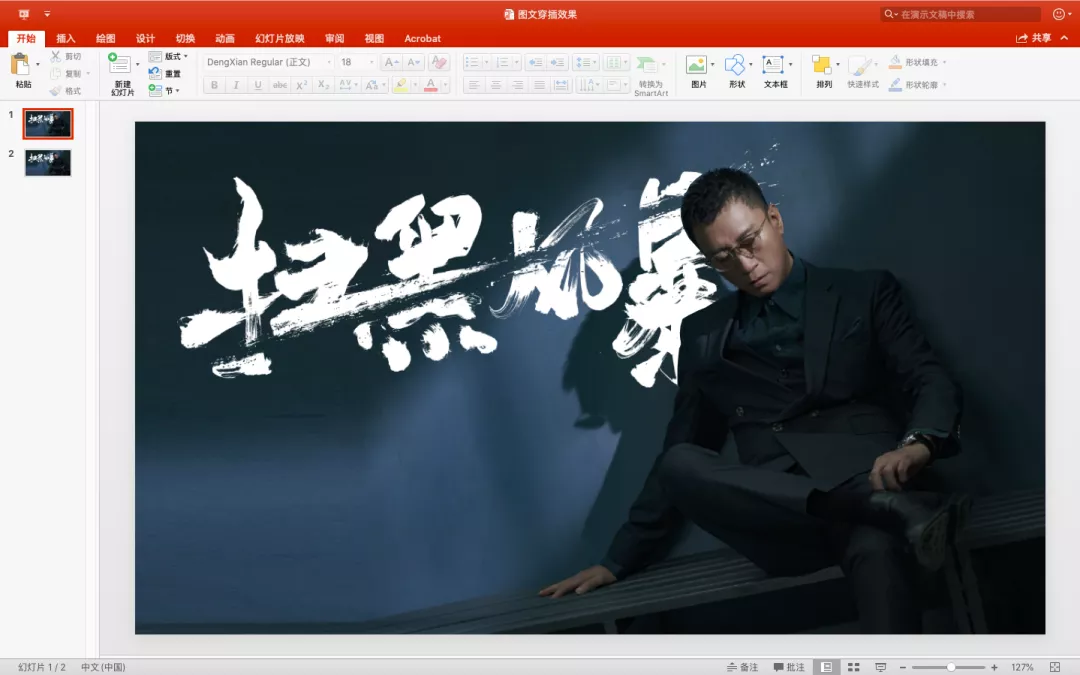This screenshot has height=675, width=1080.
Task: Toggle italic formatting
Action: (x=236, y=85)
